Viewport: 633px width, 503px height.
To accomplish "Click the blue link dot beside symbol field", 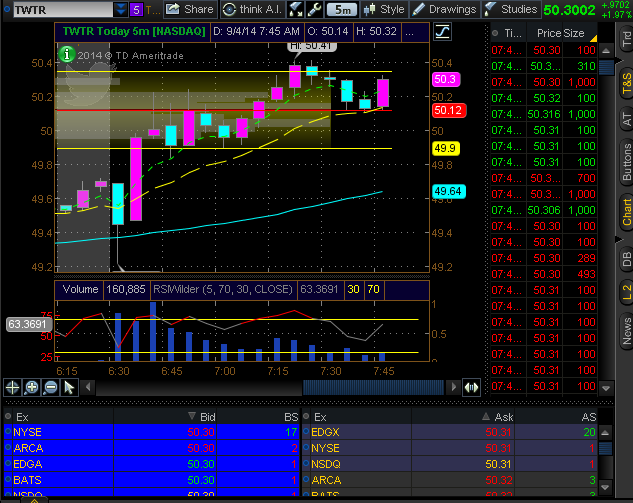I will coord(7,8).
